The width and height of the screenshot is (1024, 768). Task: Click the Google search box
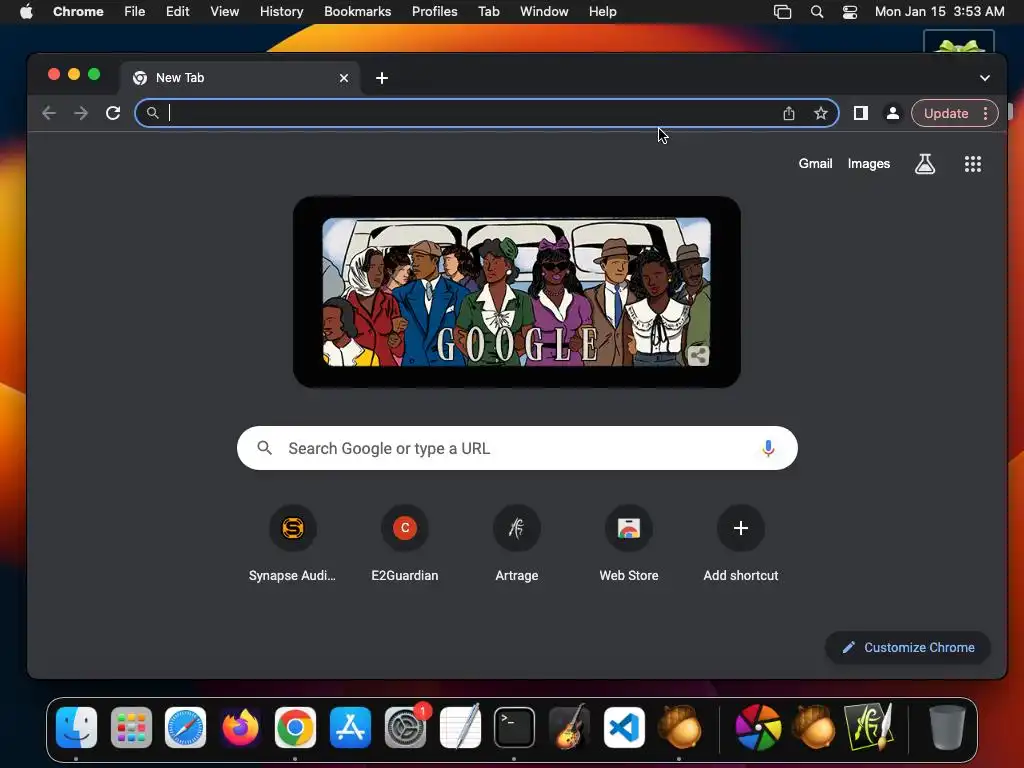[517, 448]
